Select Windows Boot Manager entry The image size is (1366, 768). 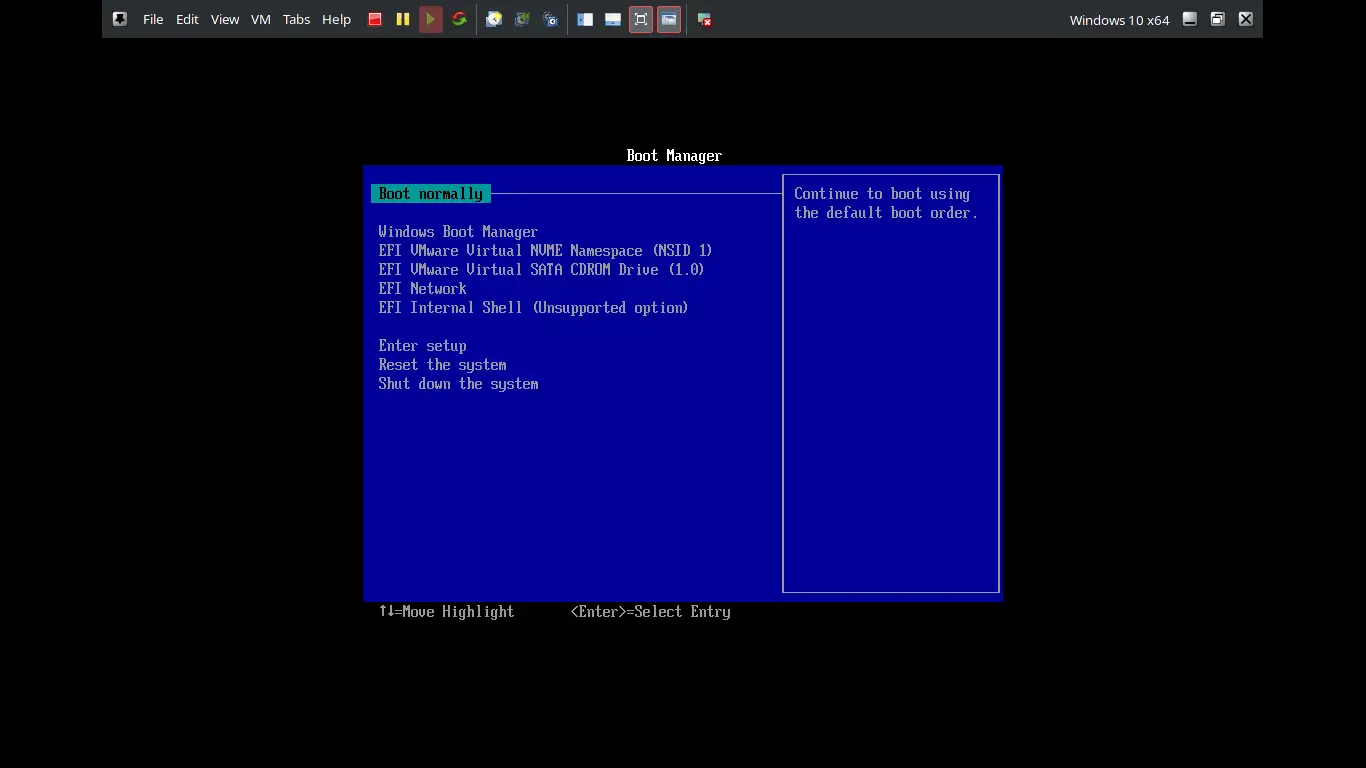[458, 232]
